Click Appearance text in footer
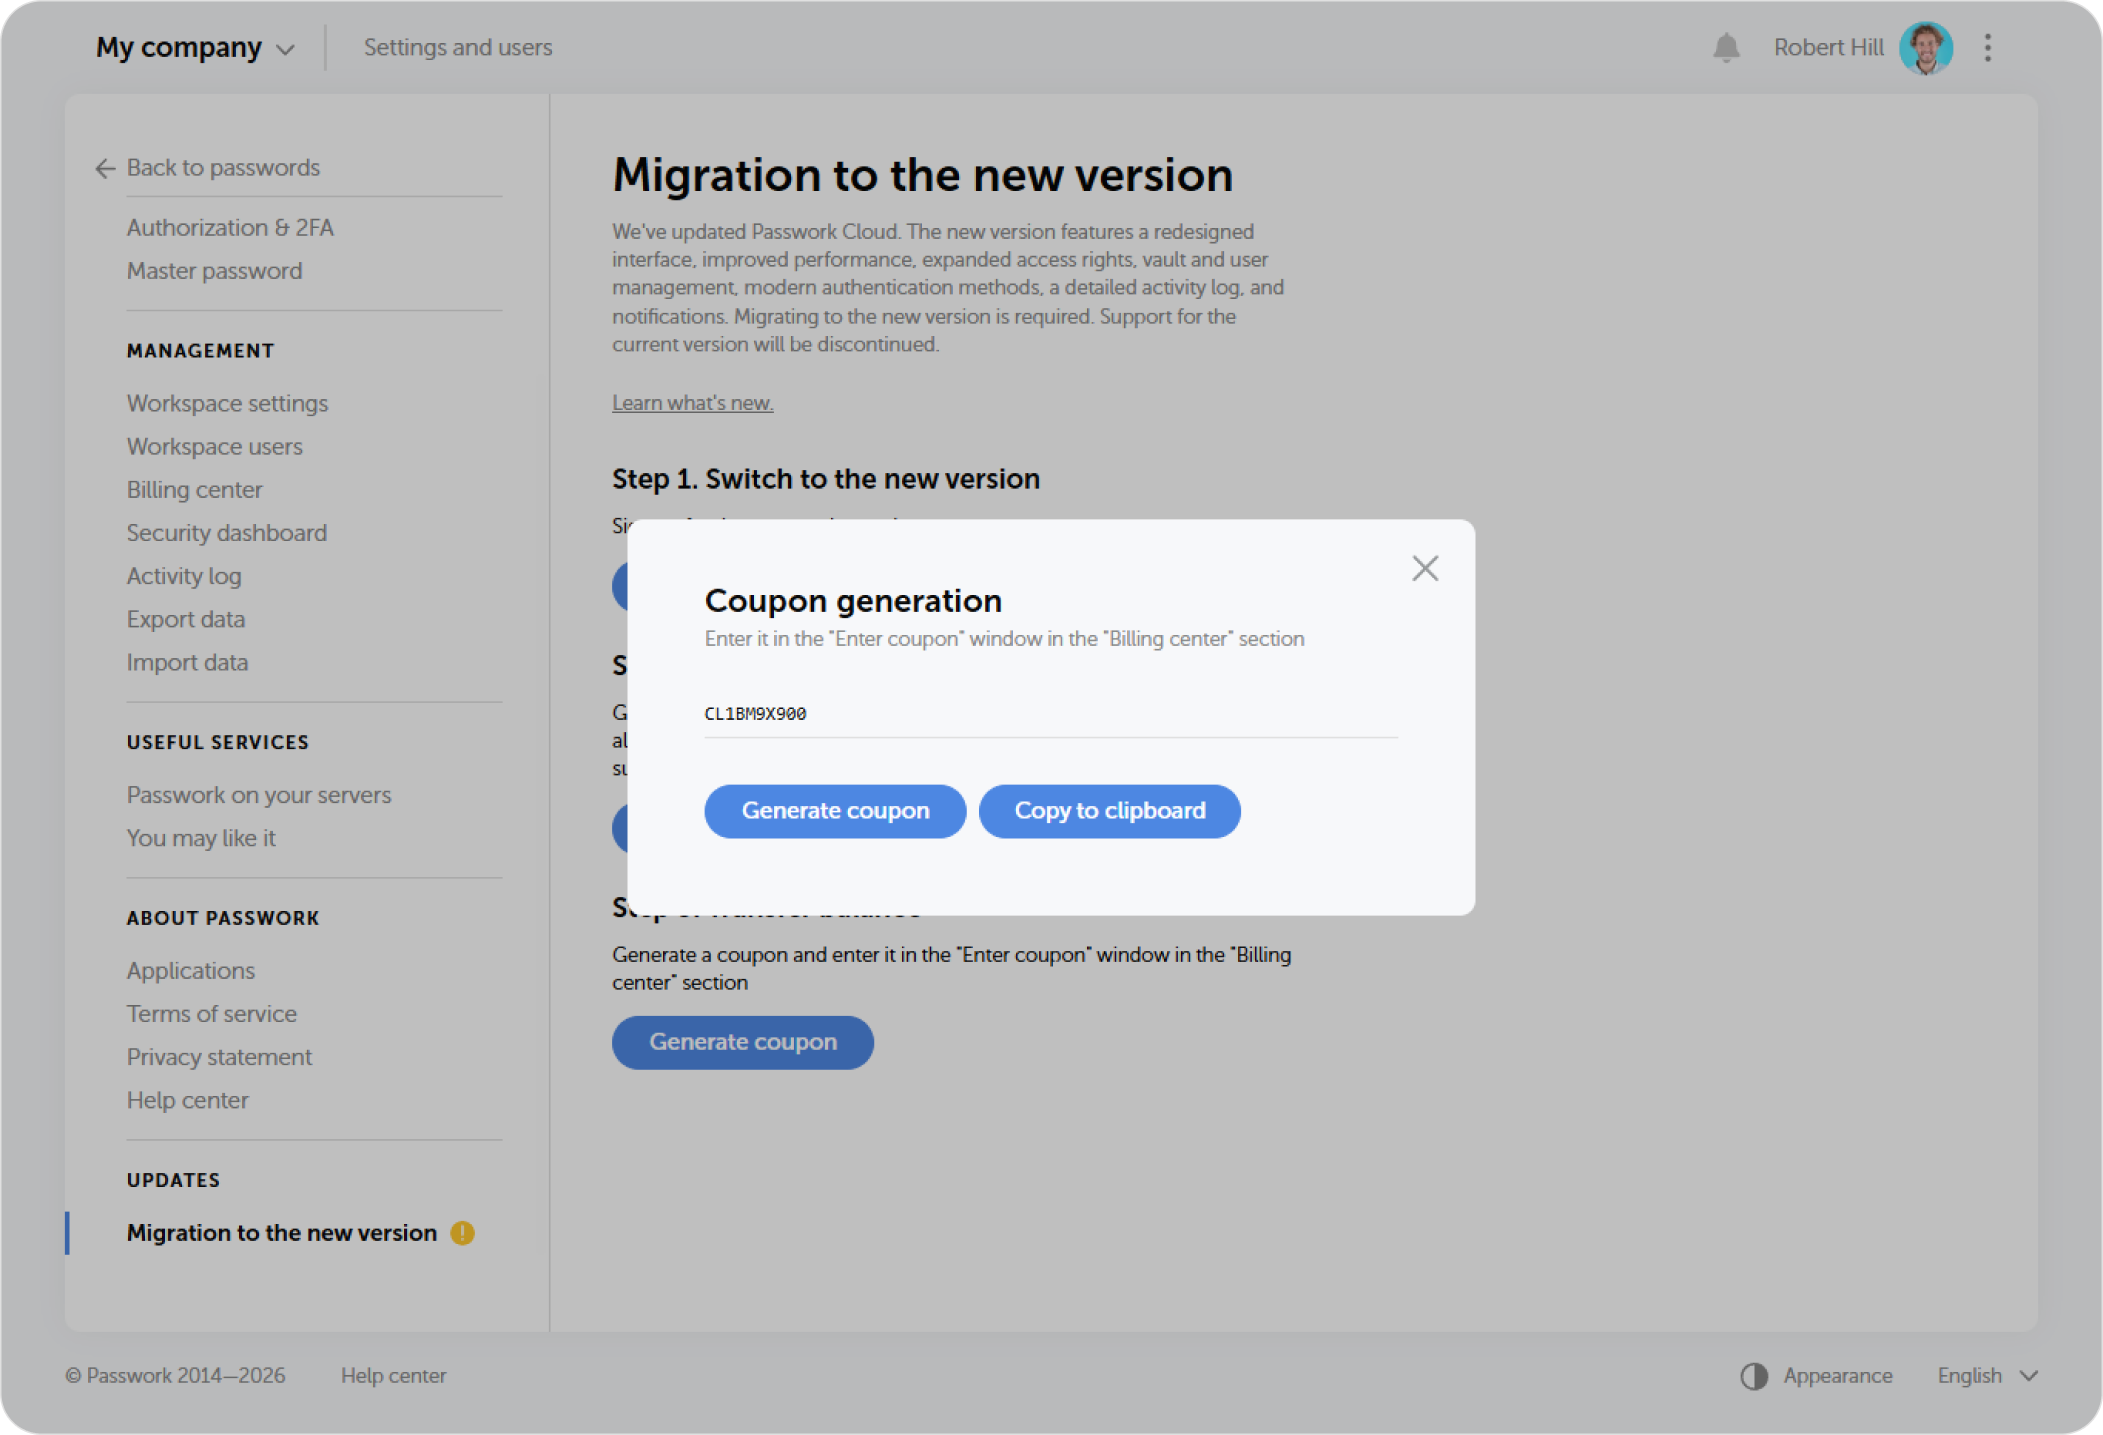 1837,1376
